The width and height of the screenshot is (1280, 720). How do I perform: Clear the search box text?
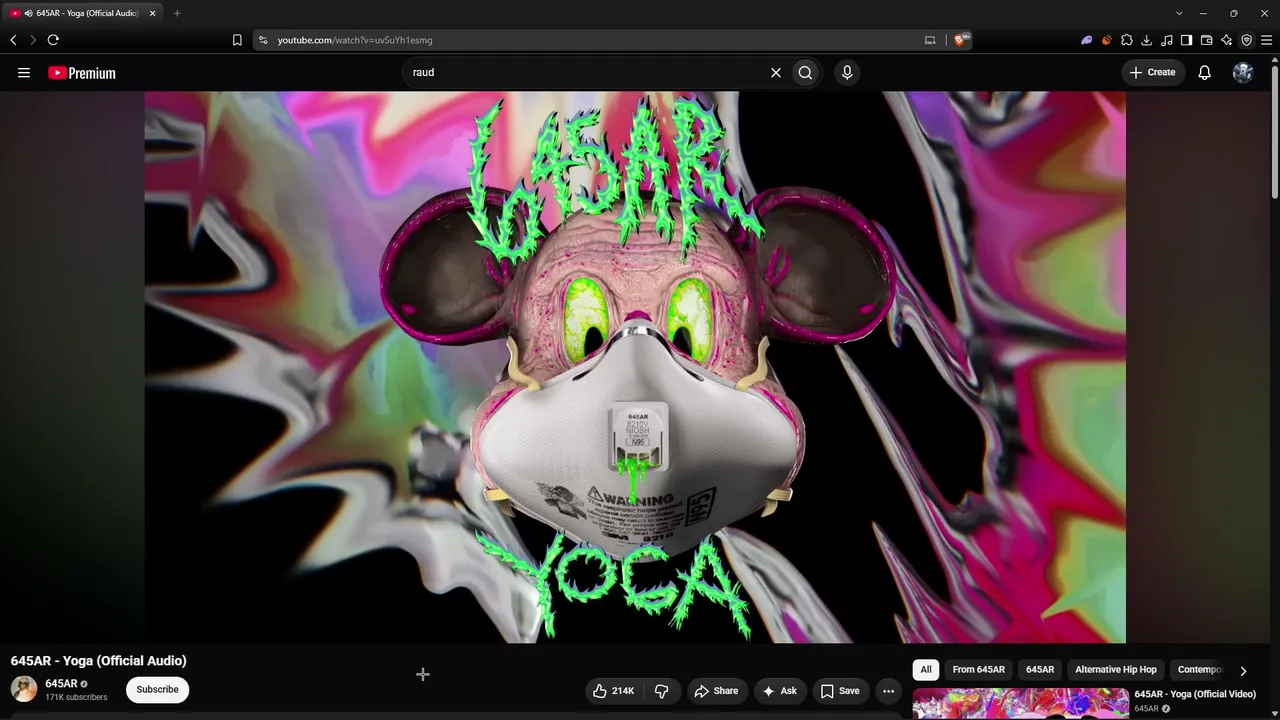tap(775, 73)
